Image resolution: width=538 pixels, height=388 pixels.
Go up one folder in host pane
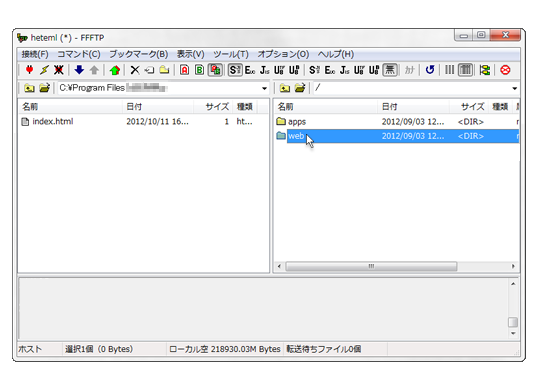(284, 88)
